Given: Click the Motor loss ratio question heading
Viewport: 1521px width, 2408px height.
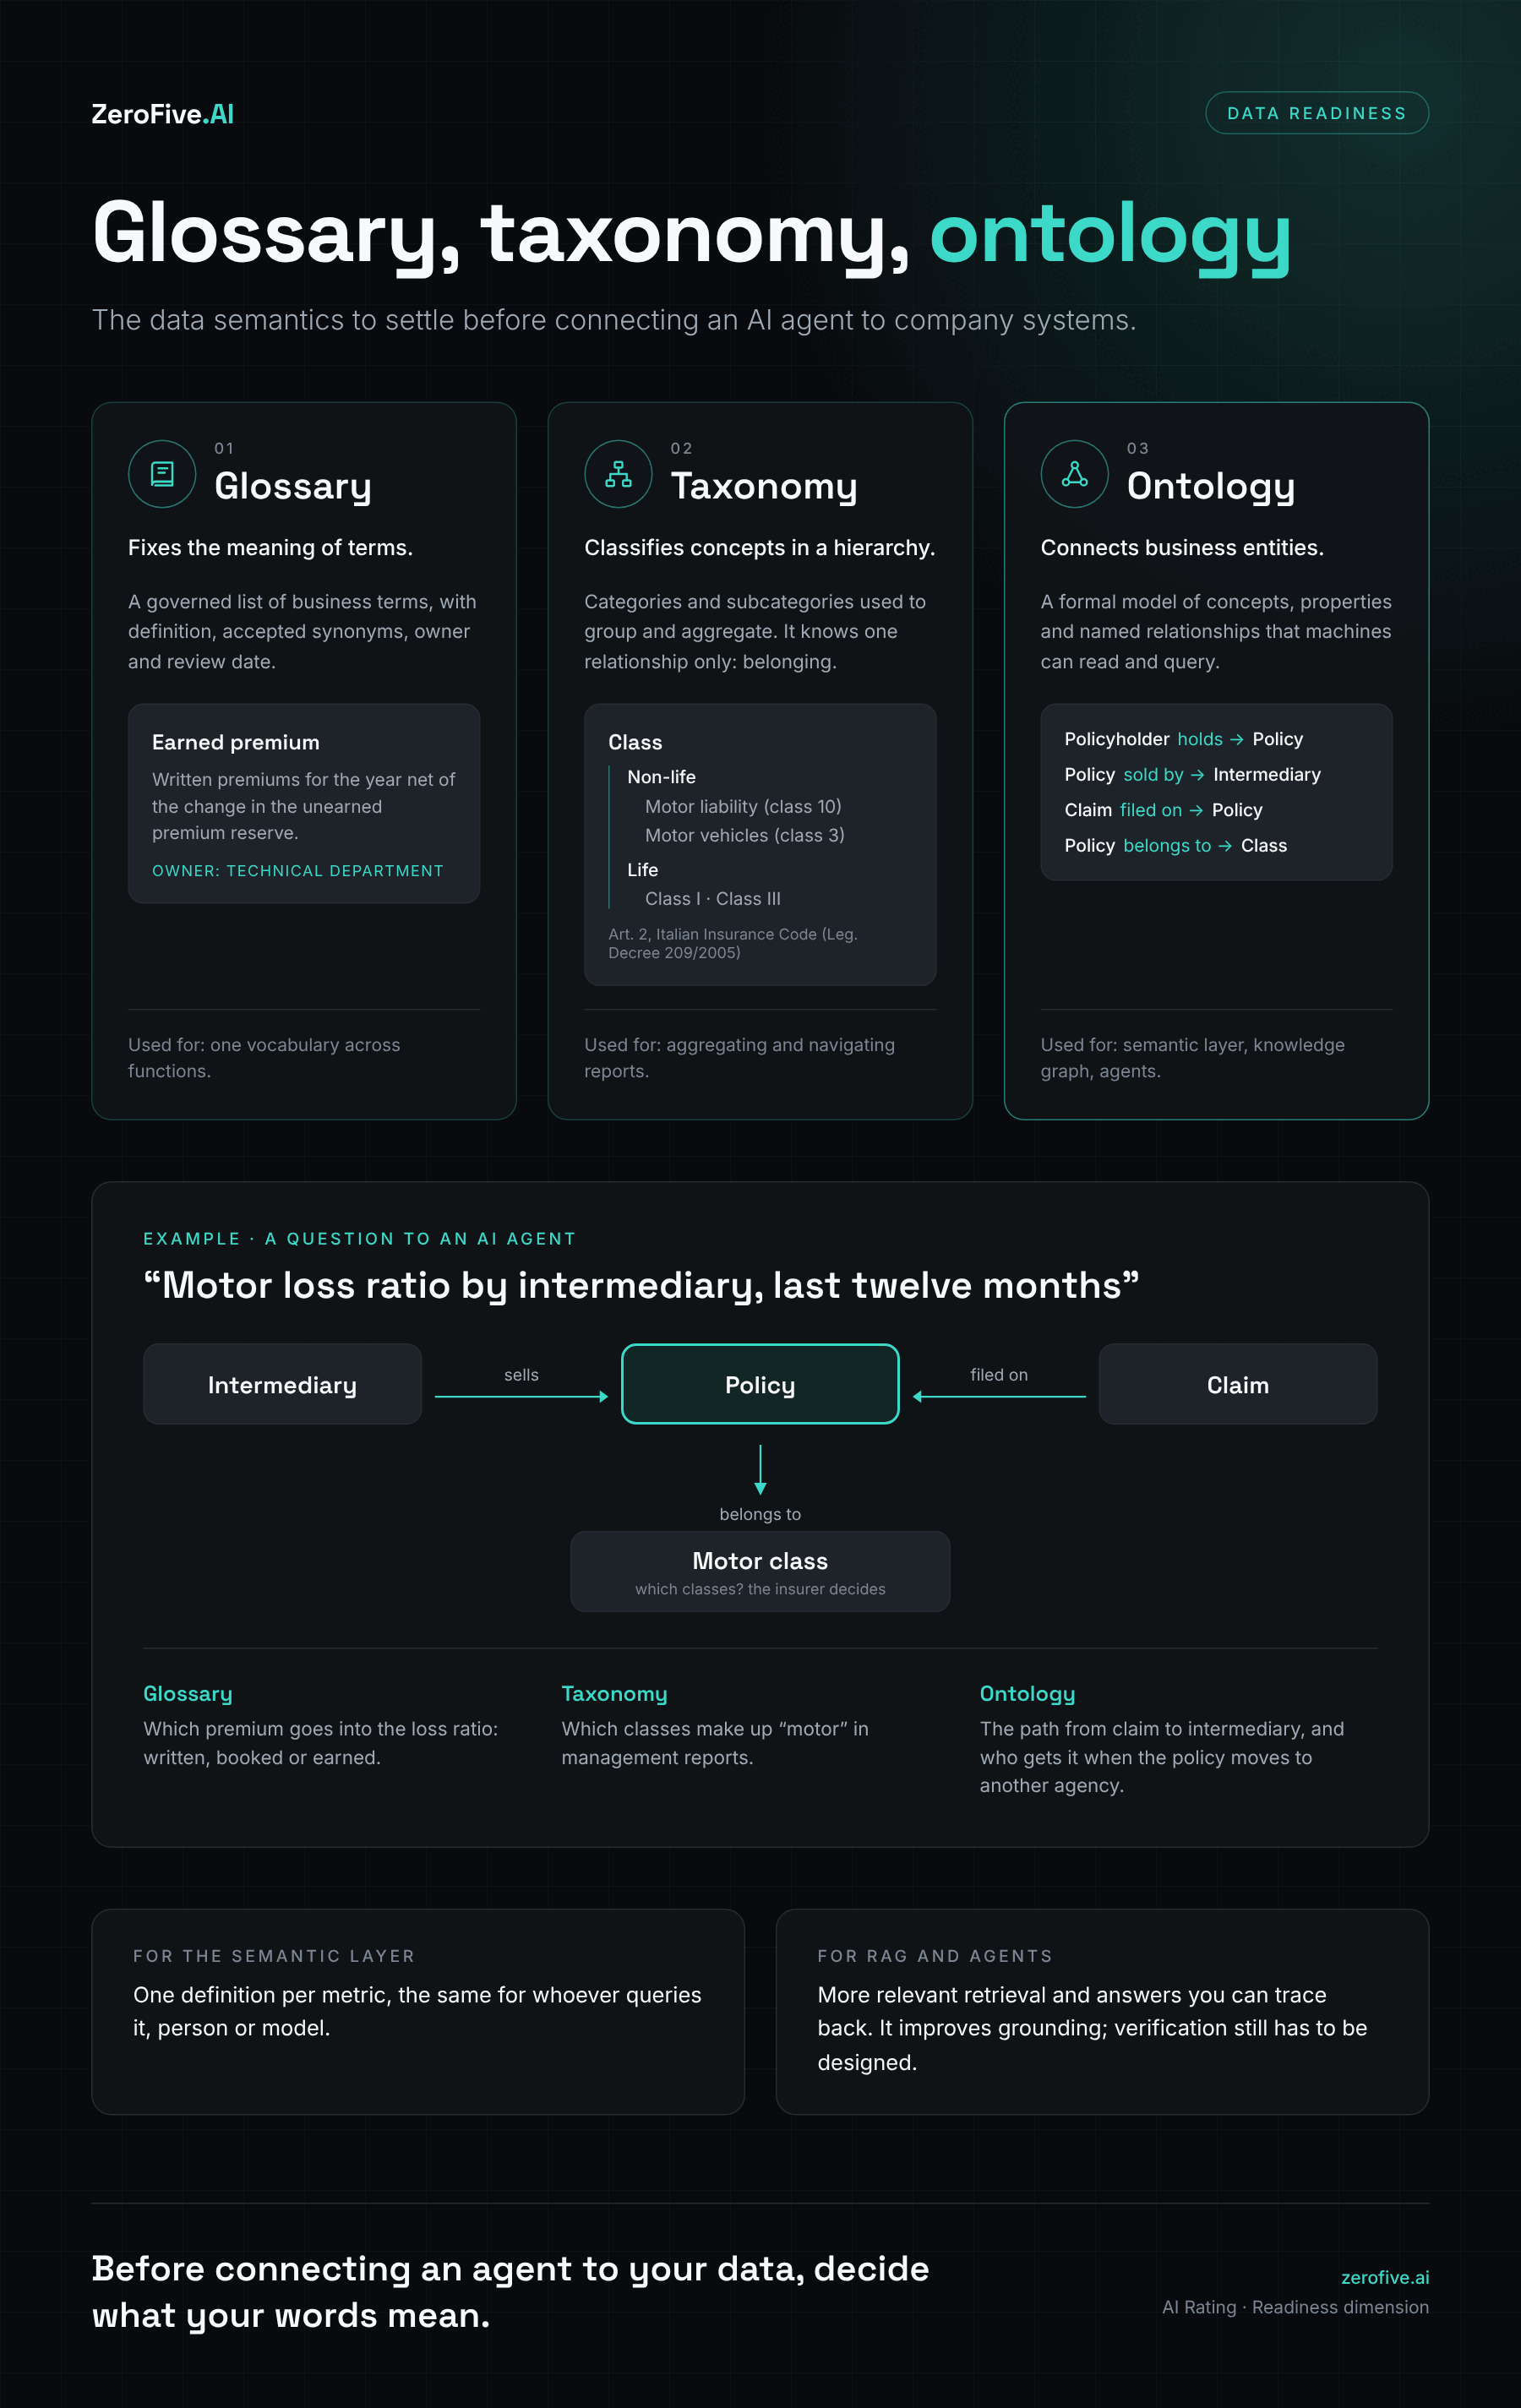Looking at the screenshot, I should click(641, 1285).
